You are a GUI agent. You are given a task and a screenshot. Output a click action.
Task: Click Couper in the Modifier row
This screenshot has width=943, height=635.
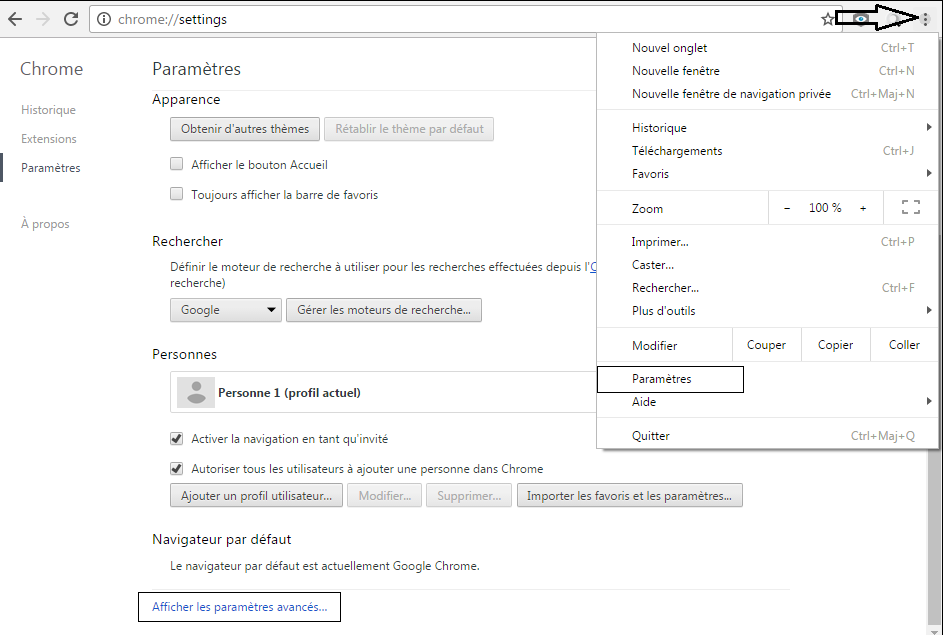(x=766, y=345)
